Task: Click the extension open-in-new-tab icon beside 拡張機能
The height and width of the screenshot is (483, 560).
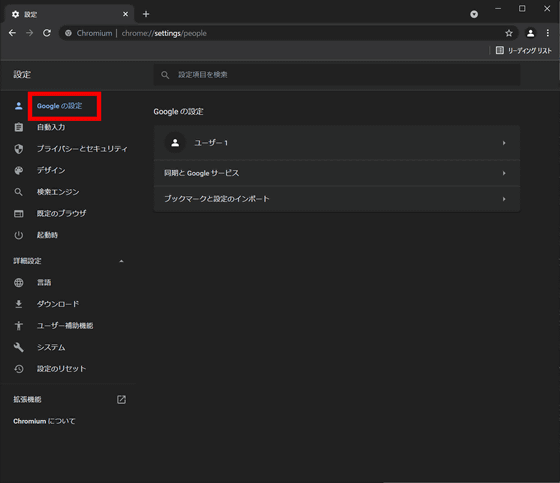Action: 121,399
